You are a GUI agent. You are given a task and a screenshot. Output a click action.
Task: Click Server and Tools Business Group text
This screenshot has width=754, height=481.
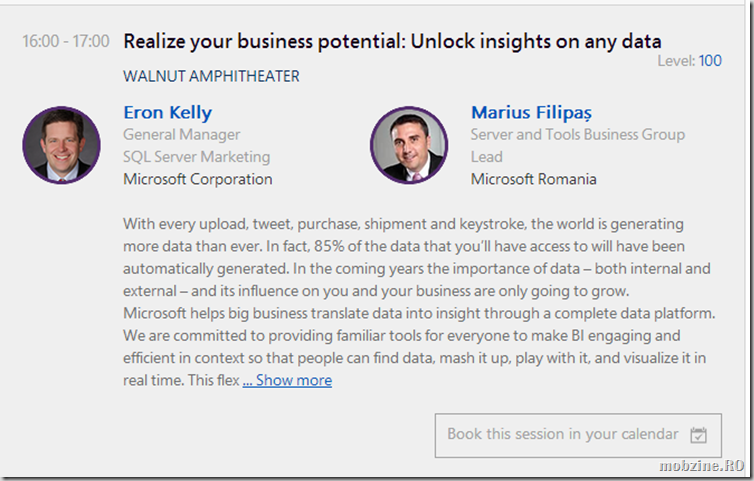click(578, 135)
